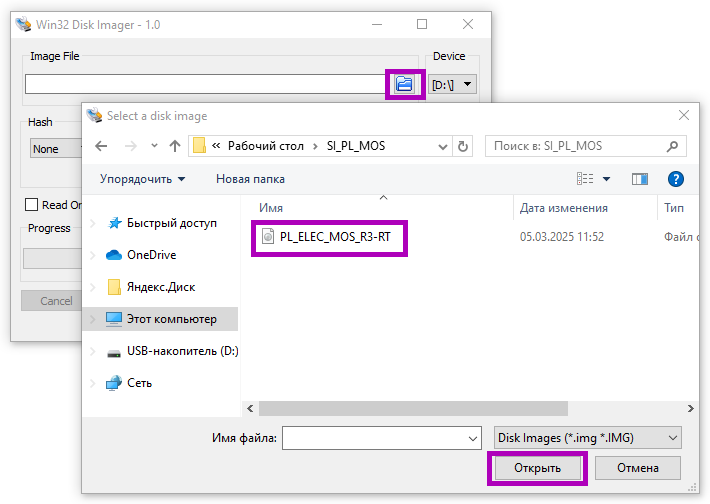Toggle the preview pane icon
The image size is (710, 504).
pyautogui.click(x=639, y=179)
